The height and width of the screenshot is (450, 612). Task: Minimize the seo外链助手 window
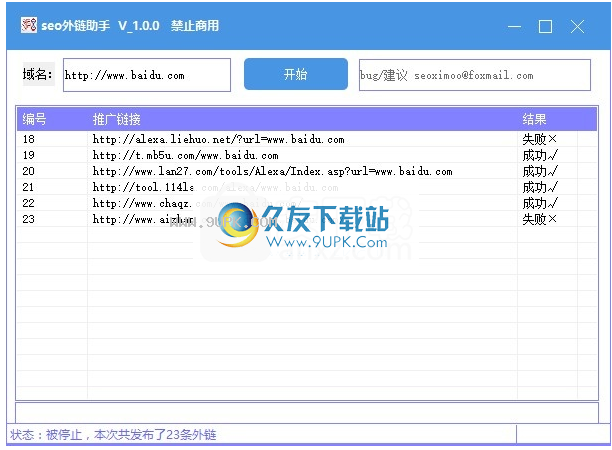click(x=514, y=27)
